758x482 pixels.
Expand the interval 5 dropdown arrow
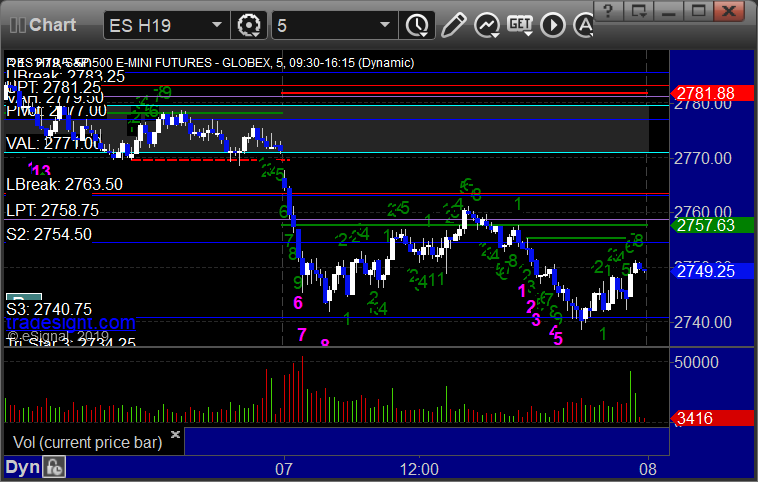pos(385,25)
